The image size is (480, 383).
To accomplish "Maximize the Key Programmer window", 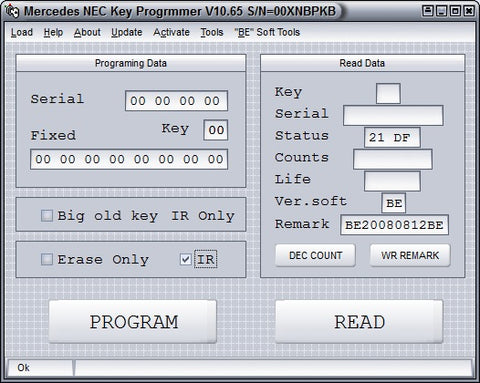I will click(455, 11).
